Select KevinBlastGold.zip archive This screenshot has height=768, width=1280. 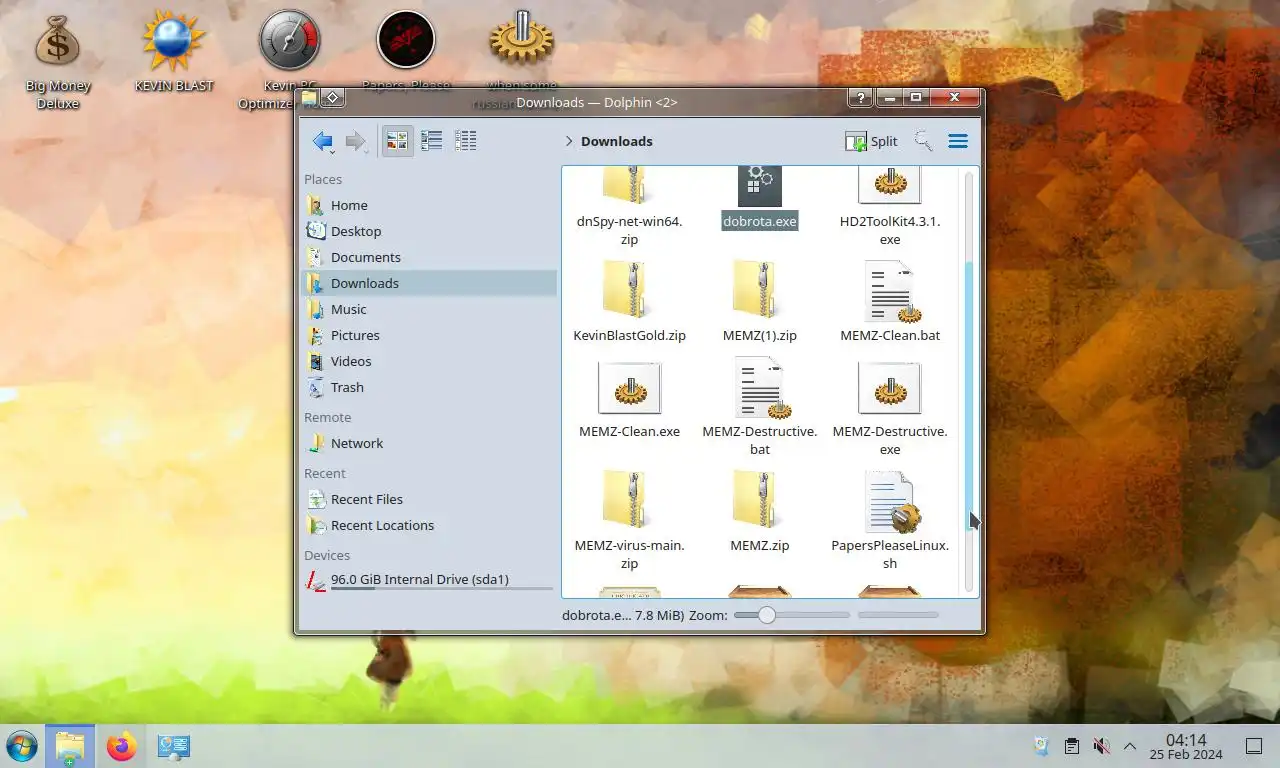point(630,302)
